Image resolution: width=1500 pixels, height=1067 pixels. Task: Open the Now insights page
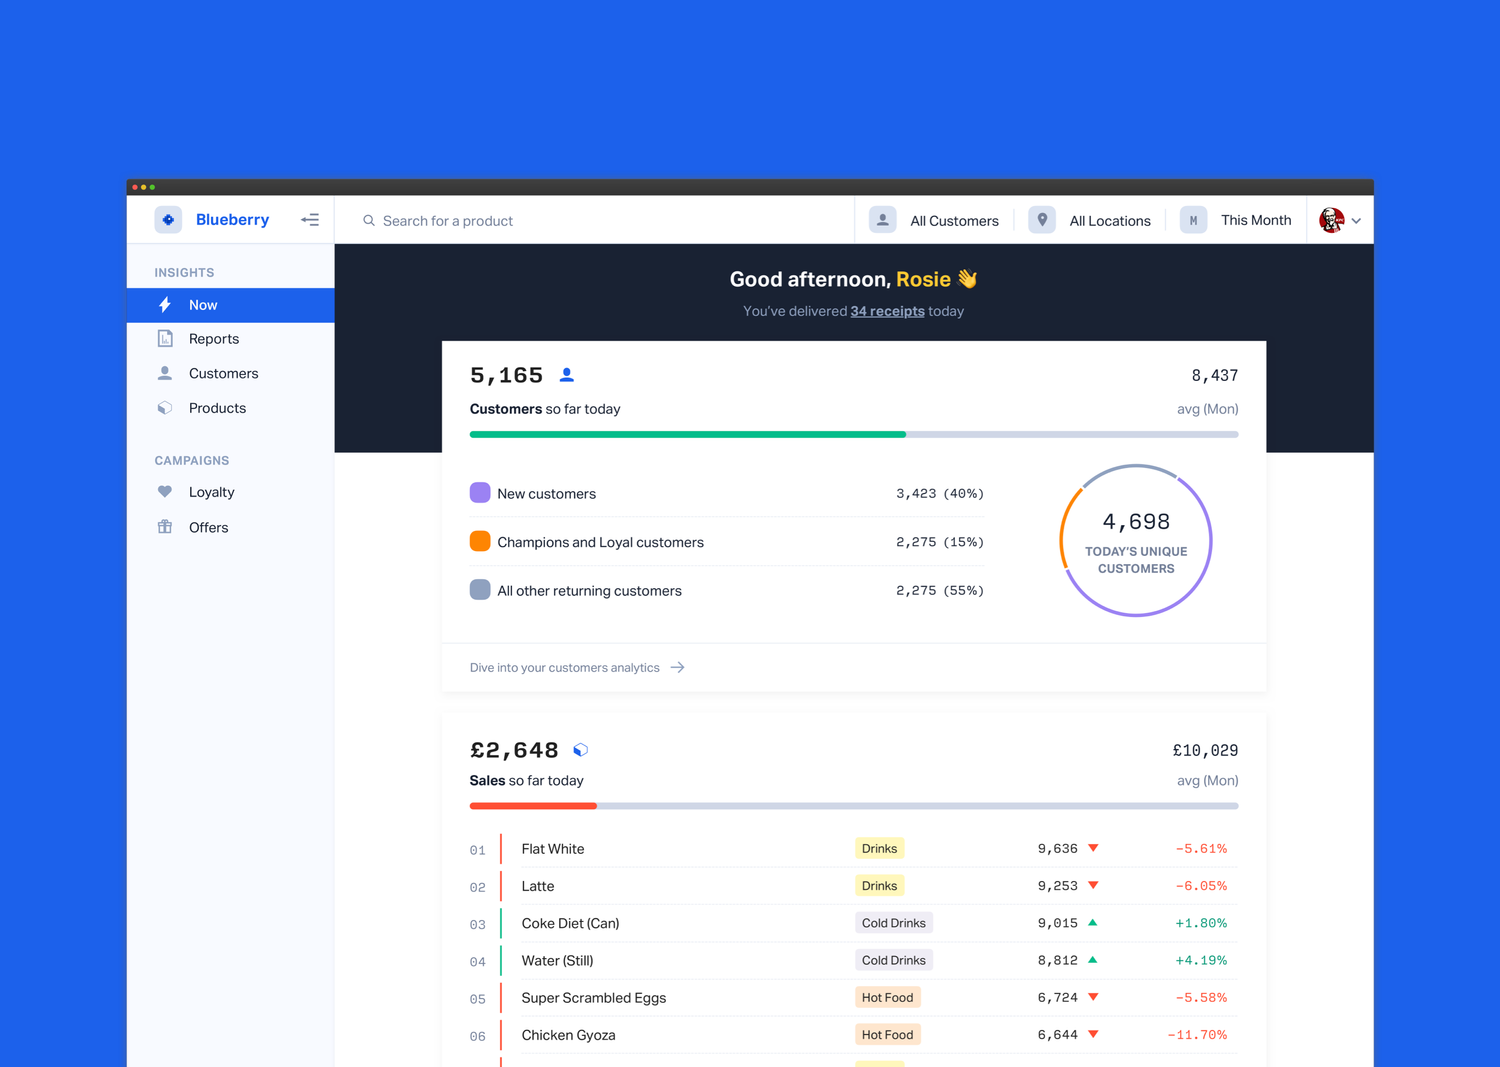[231, 305]
